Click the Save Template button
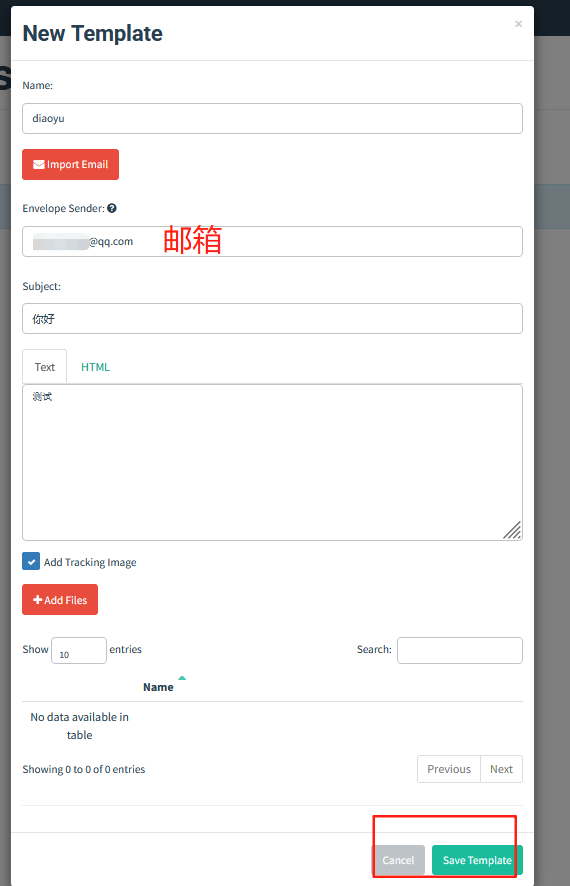 click(477, 860)
